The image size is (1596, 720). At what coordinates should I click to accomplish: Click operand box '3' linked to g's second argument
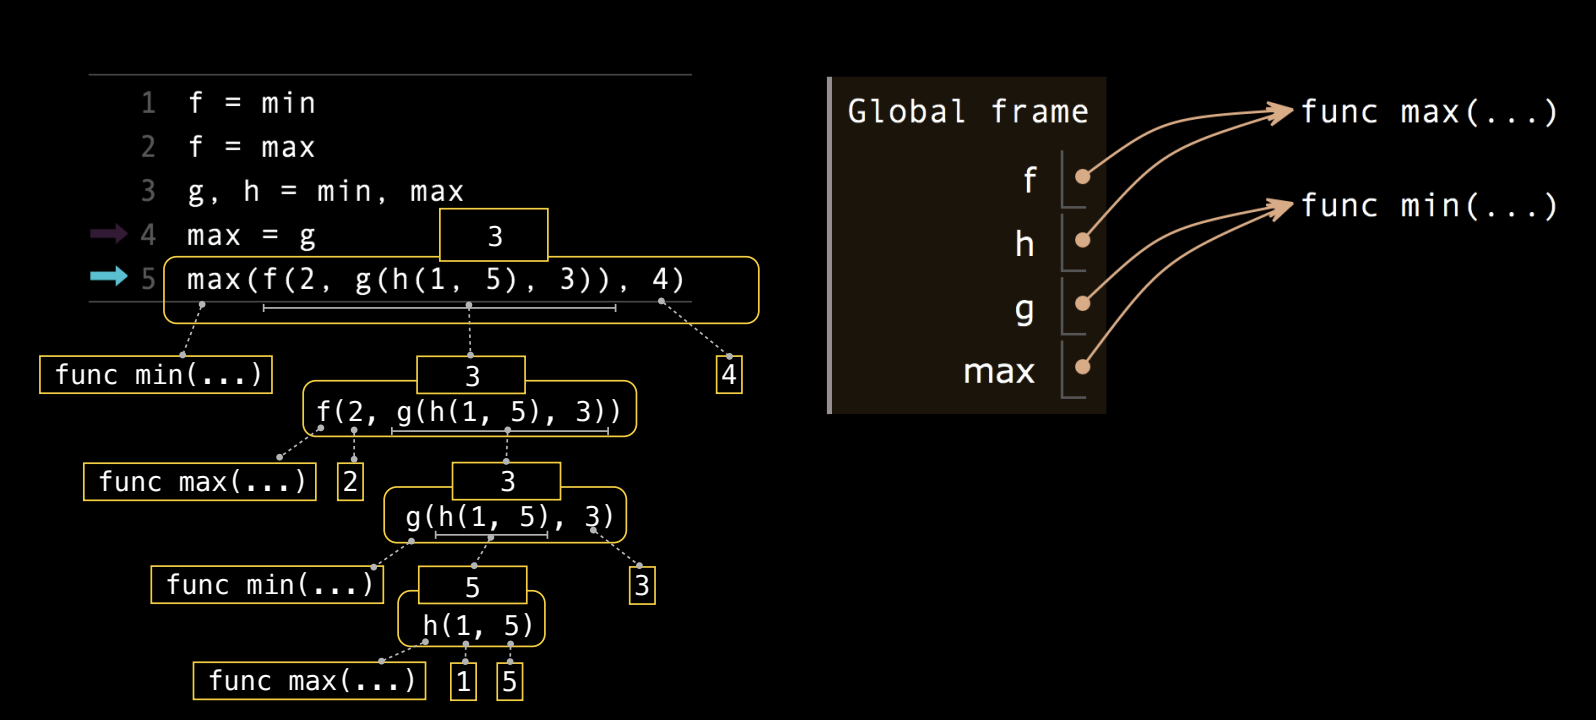click(x=642, y=585)
